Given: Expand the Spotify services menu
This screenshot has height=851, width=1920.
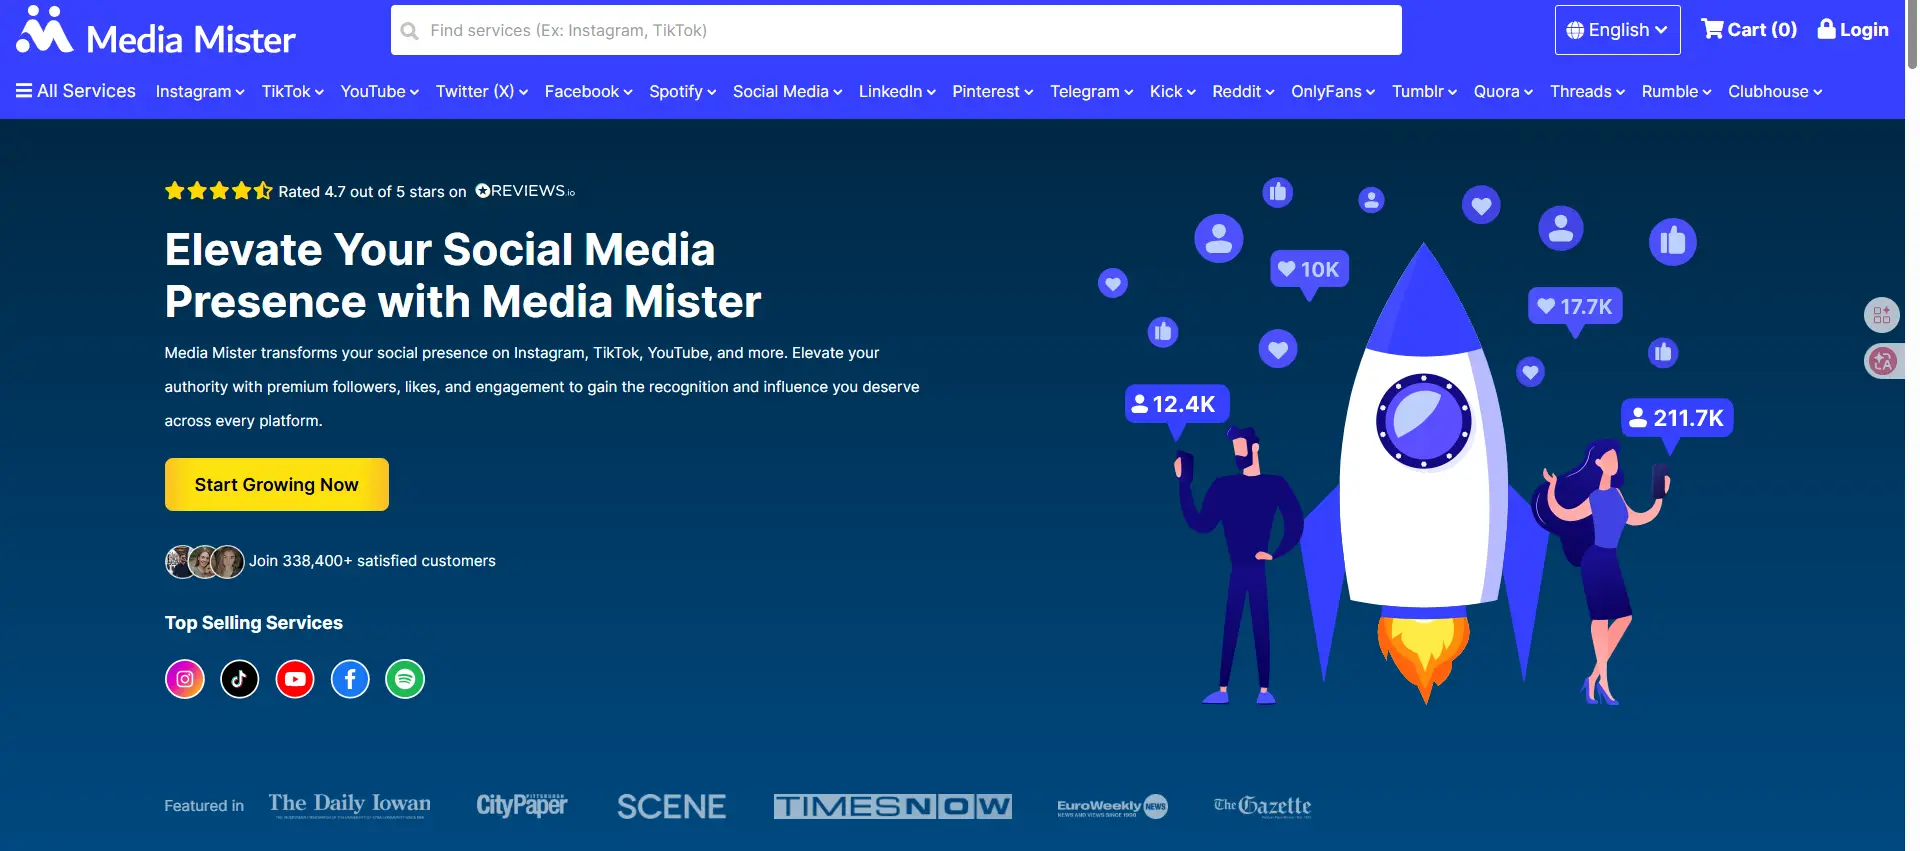Looking at the screenshot, I should tap(682, 92).
